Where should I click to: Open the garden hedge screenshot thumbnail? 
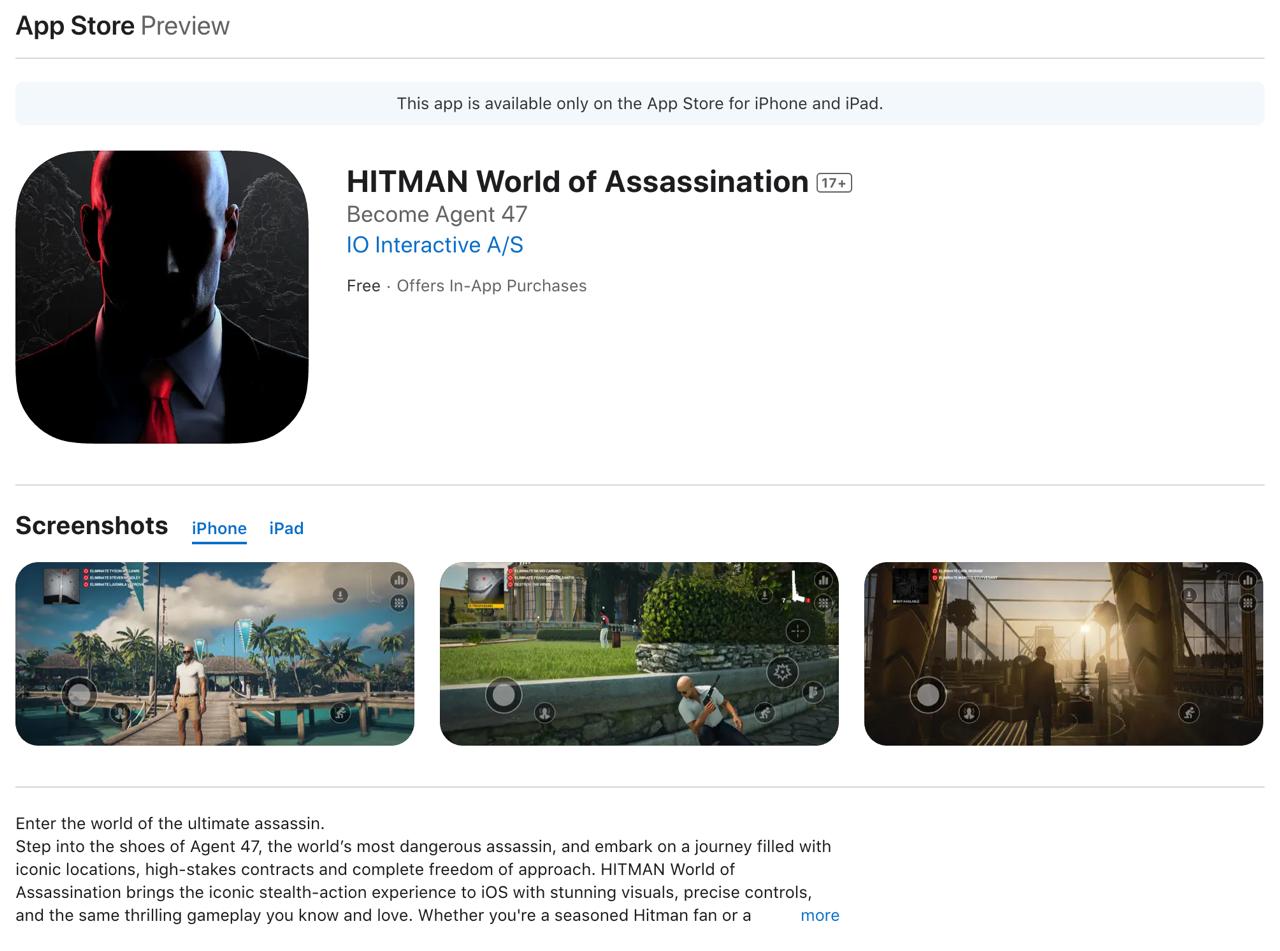pyautogui.click(x=639, y=654)
